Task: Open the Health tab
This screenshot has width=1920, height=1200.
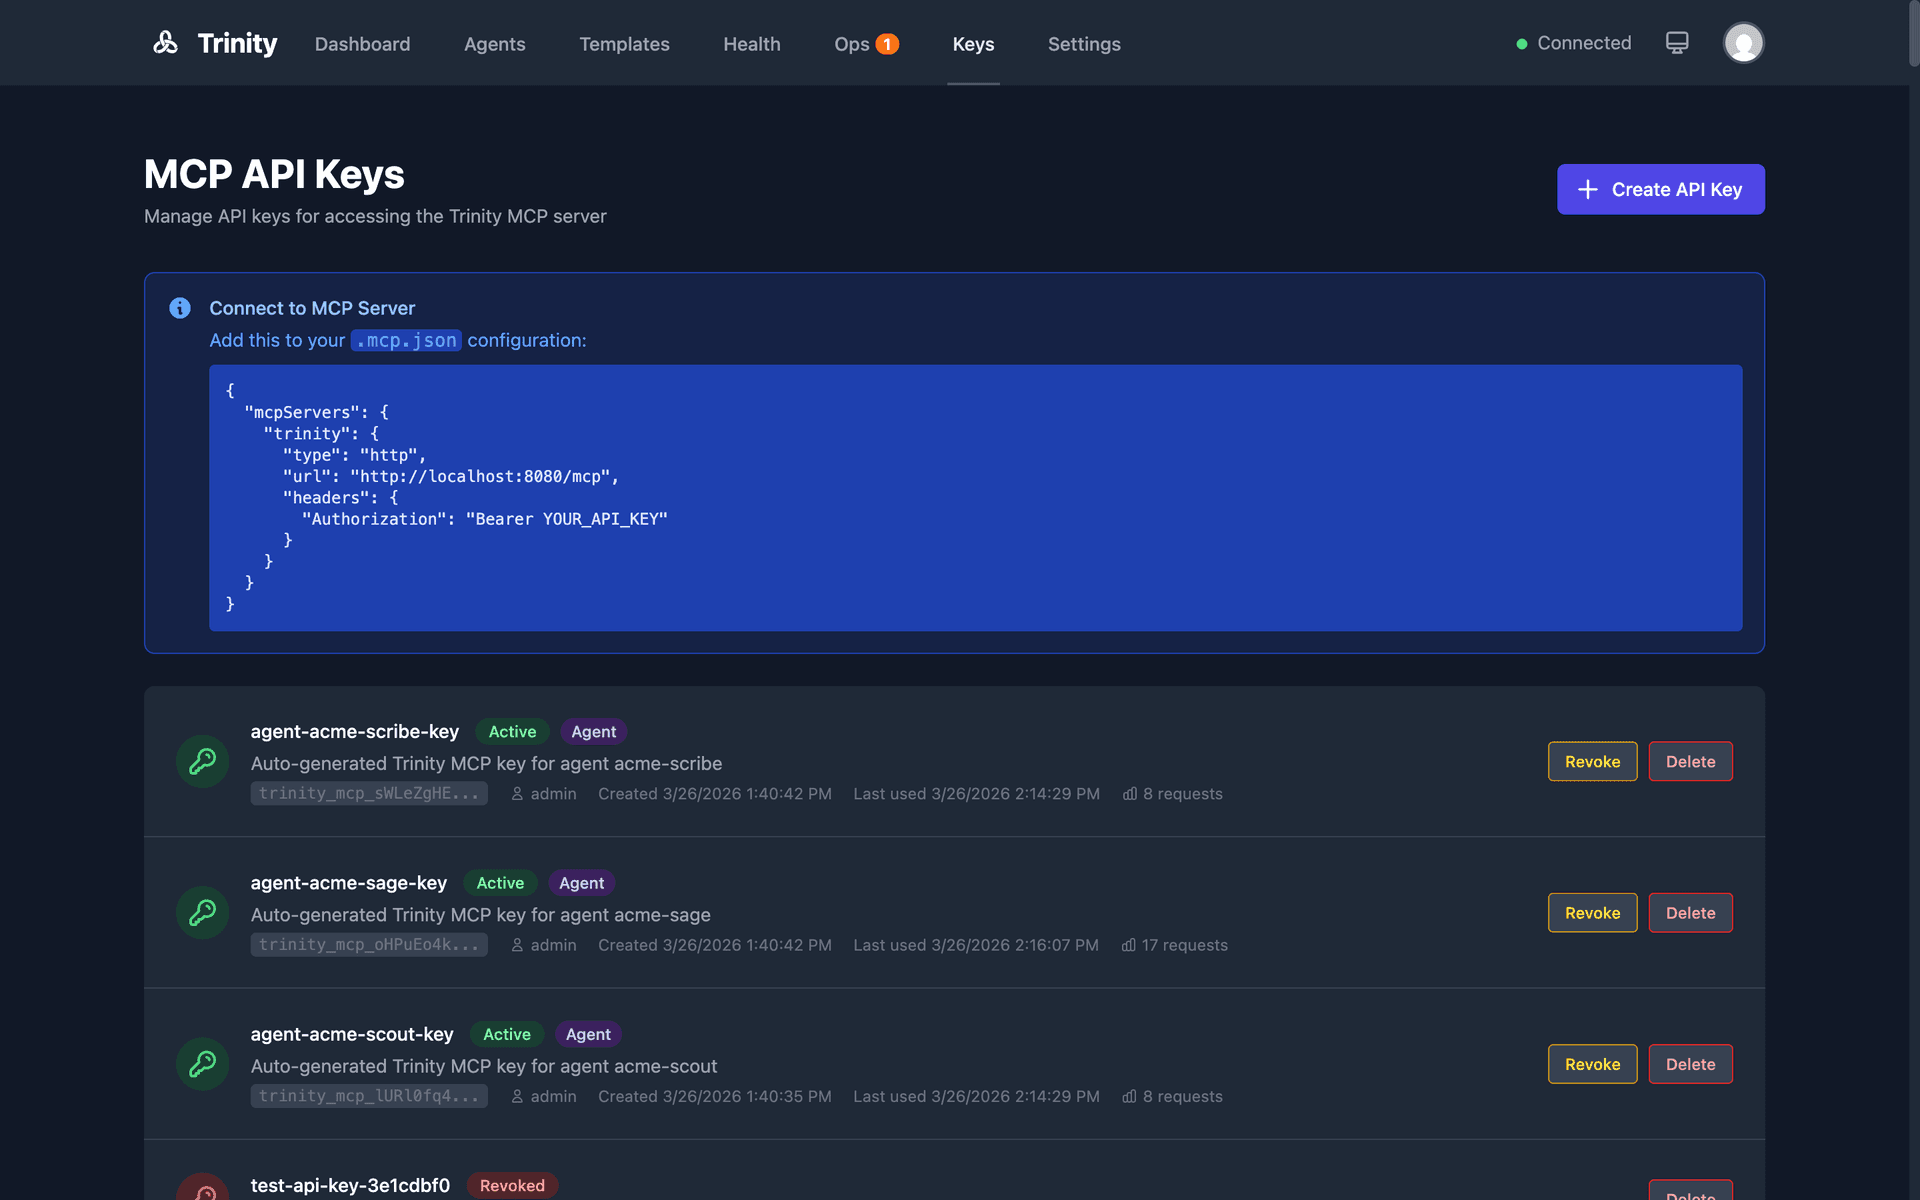Action: click(x=751, y=44)
